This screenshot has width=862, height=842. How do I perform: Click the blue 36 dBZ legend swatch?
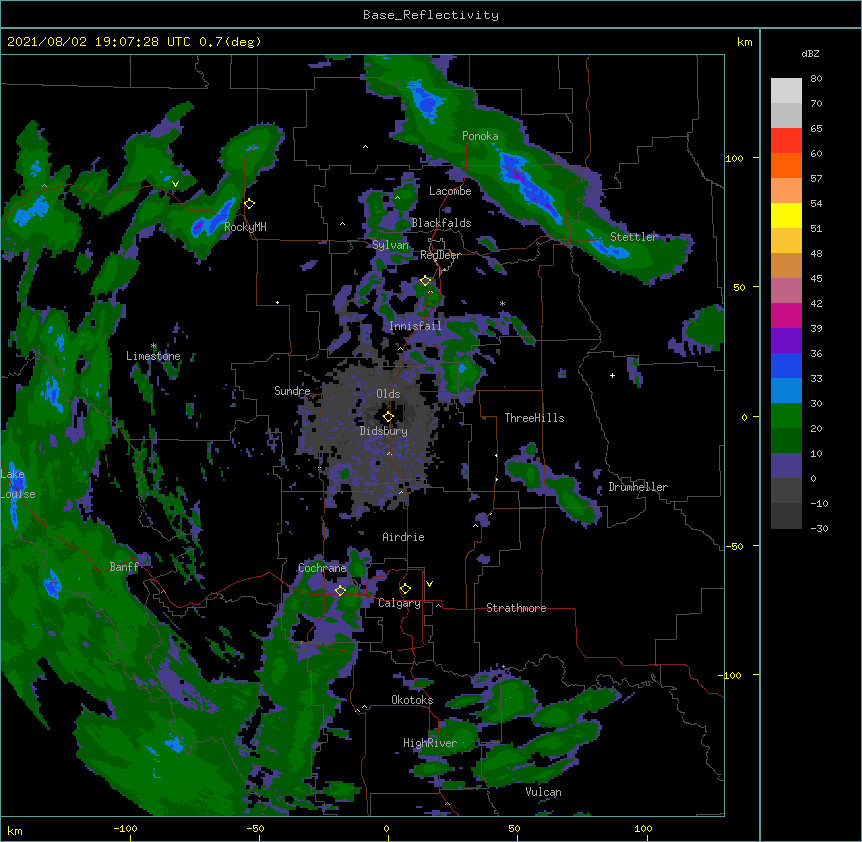click(x=786, y=365)
